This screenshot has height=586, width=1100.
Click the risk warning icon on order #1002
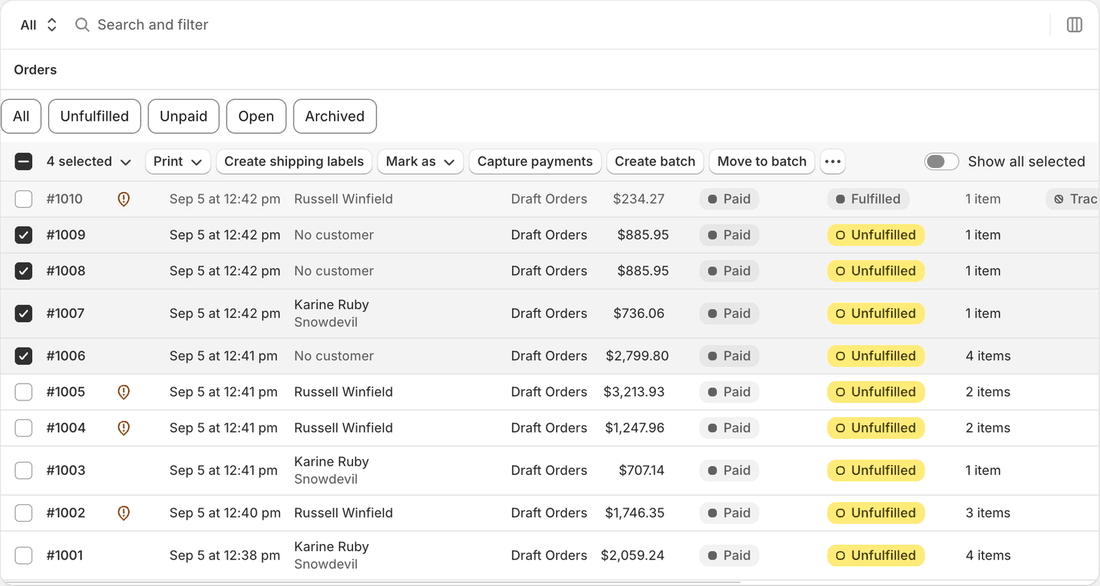click(123, 513)
